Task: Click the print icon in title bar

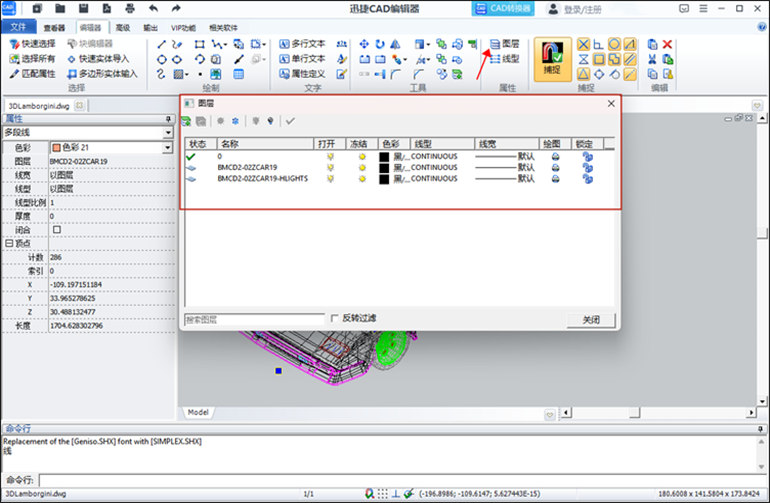Action: click(x=130, y=8)
